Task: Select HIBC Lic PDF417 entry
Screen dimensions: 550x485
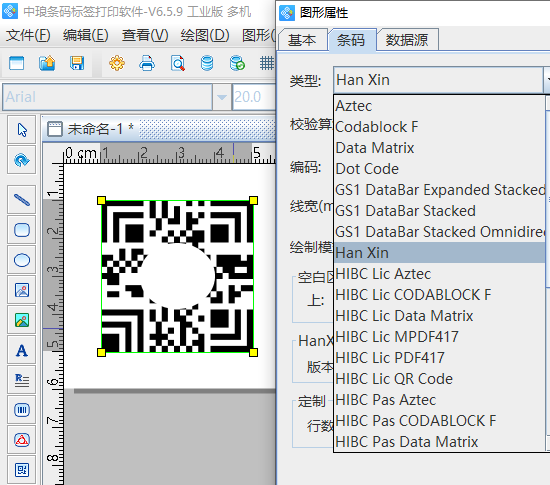Action: point(439,358)
